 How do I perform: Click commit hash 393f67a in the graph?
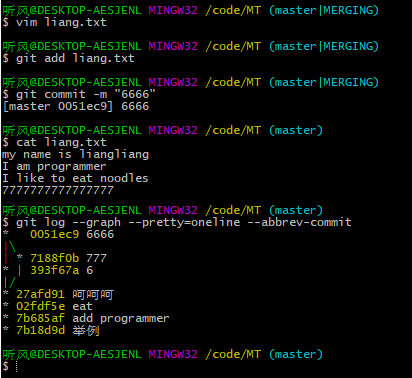pyautogui.click(x=55, y=270)
